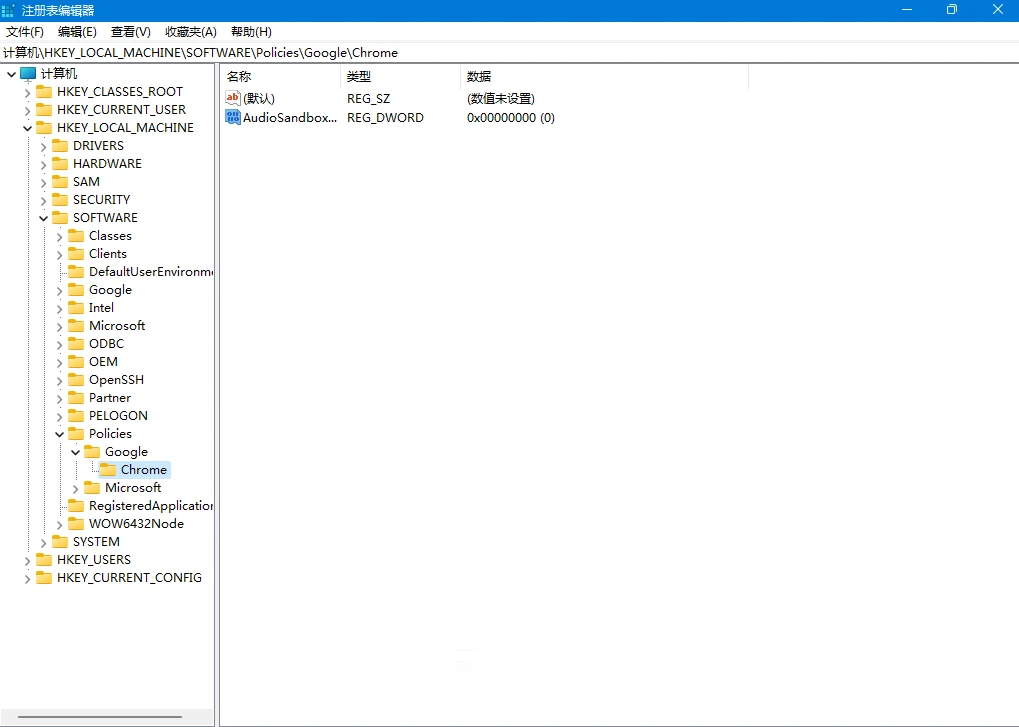Collapse HKEY_LOCAL_MACHINE chevron
Viewport: 1019px width, 727px height.
pyautogui.click(x=27, y=128)
